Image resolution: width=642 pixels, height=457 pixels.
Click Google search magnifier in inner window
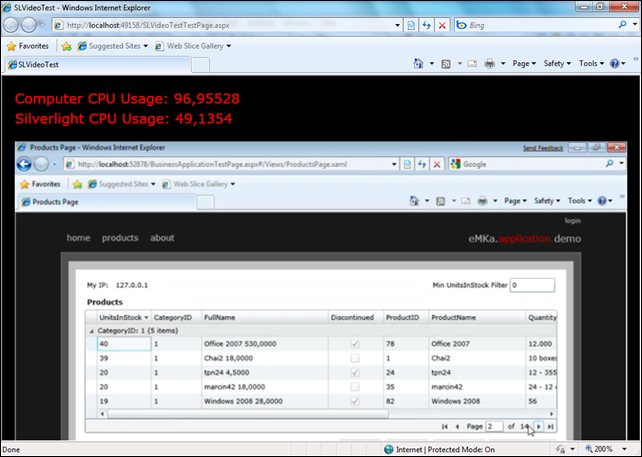609,164
